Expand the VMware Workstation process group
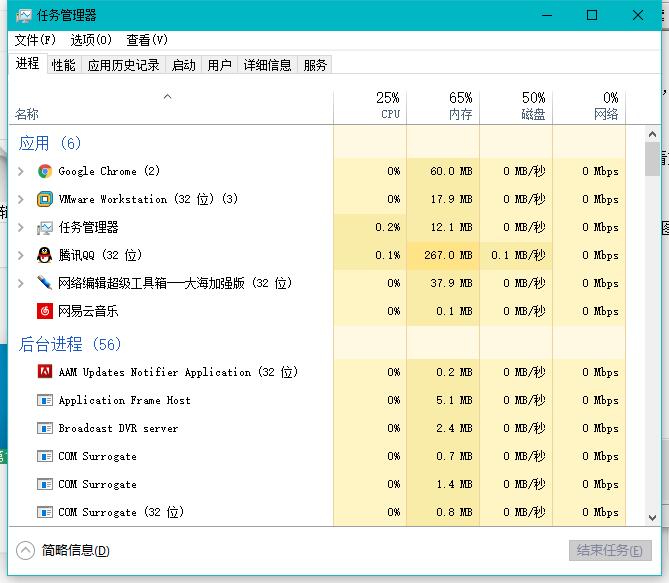669x583 pixels. (21, 199)
